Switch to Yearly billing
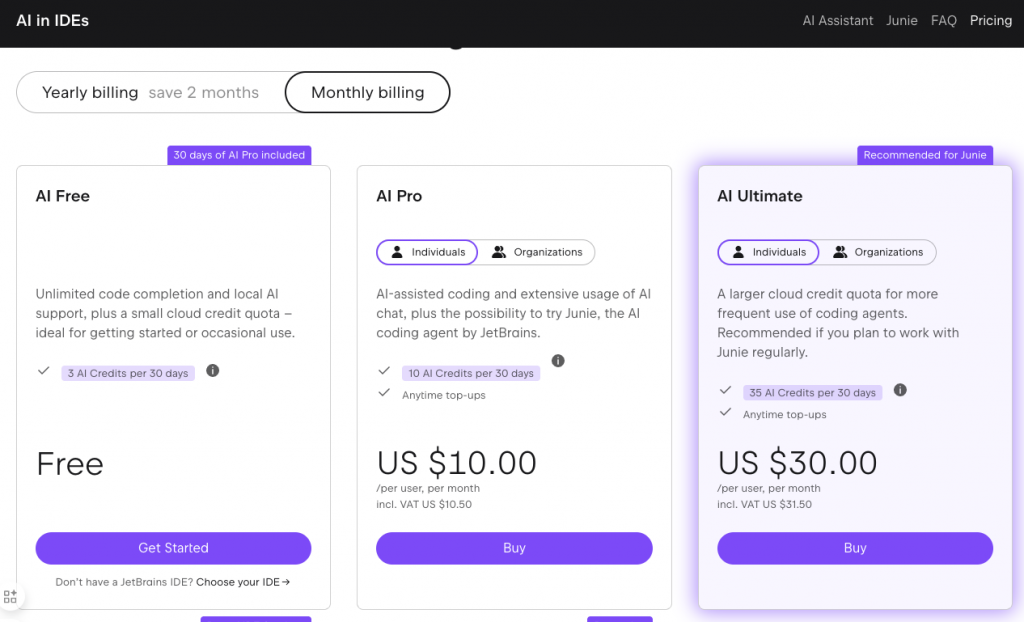 pos(150,93)
